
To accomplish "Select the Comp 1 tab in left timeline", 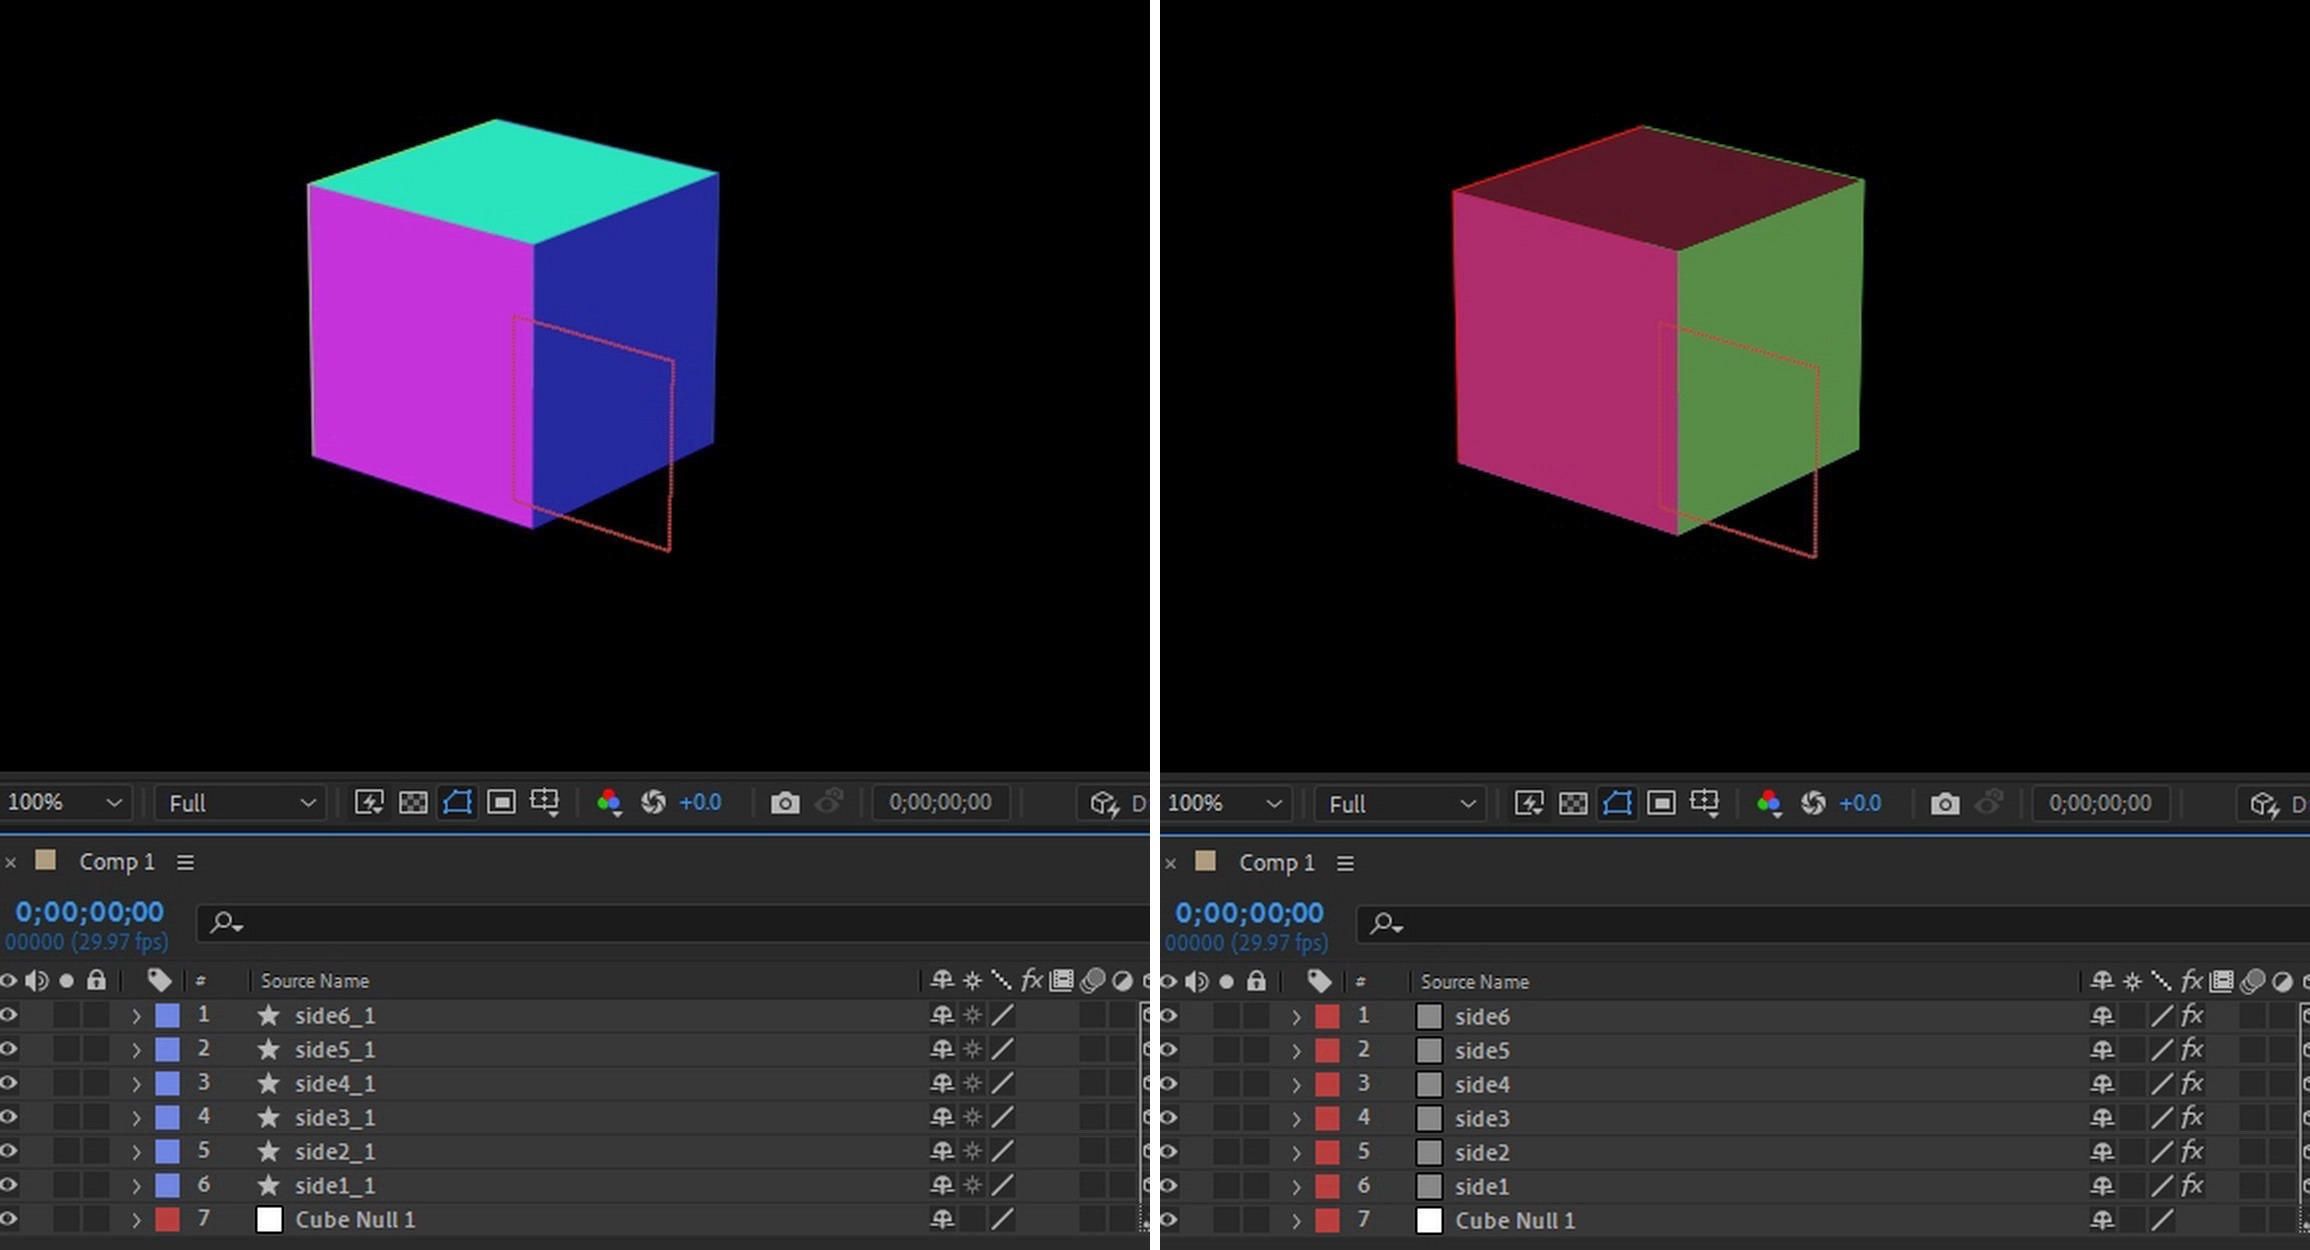I will pyautogui.click(x=116, y=862).
